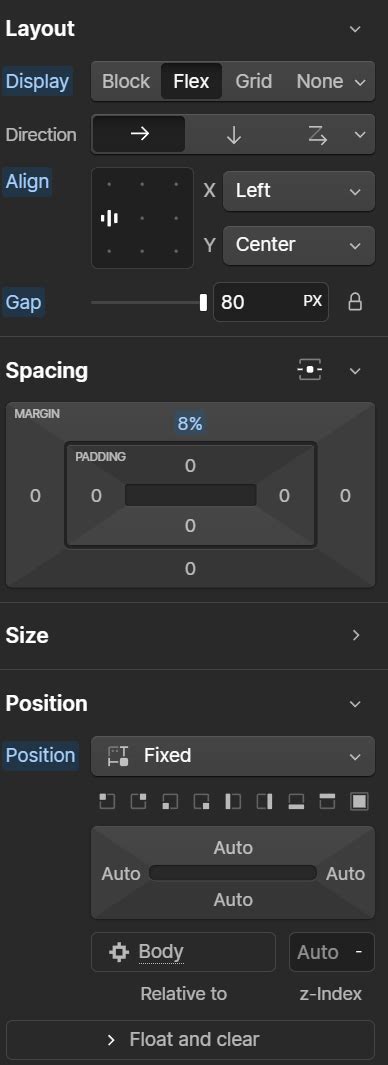
Task: Click the gap lock icon
Action: point(355,302)
